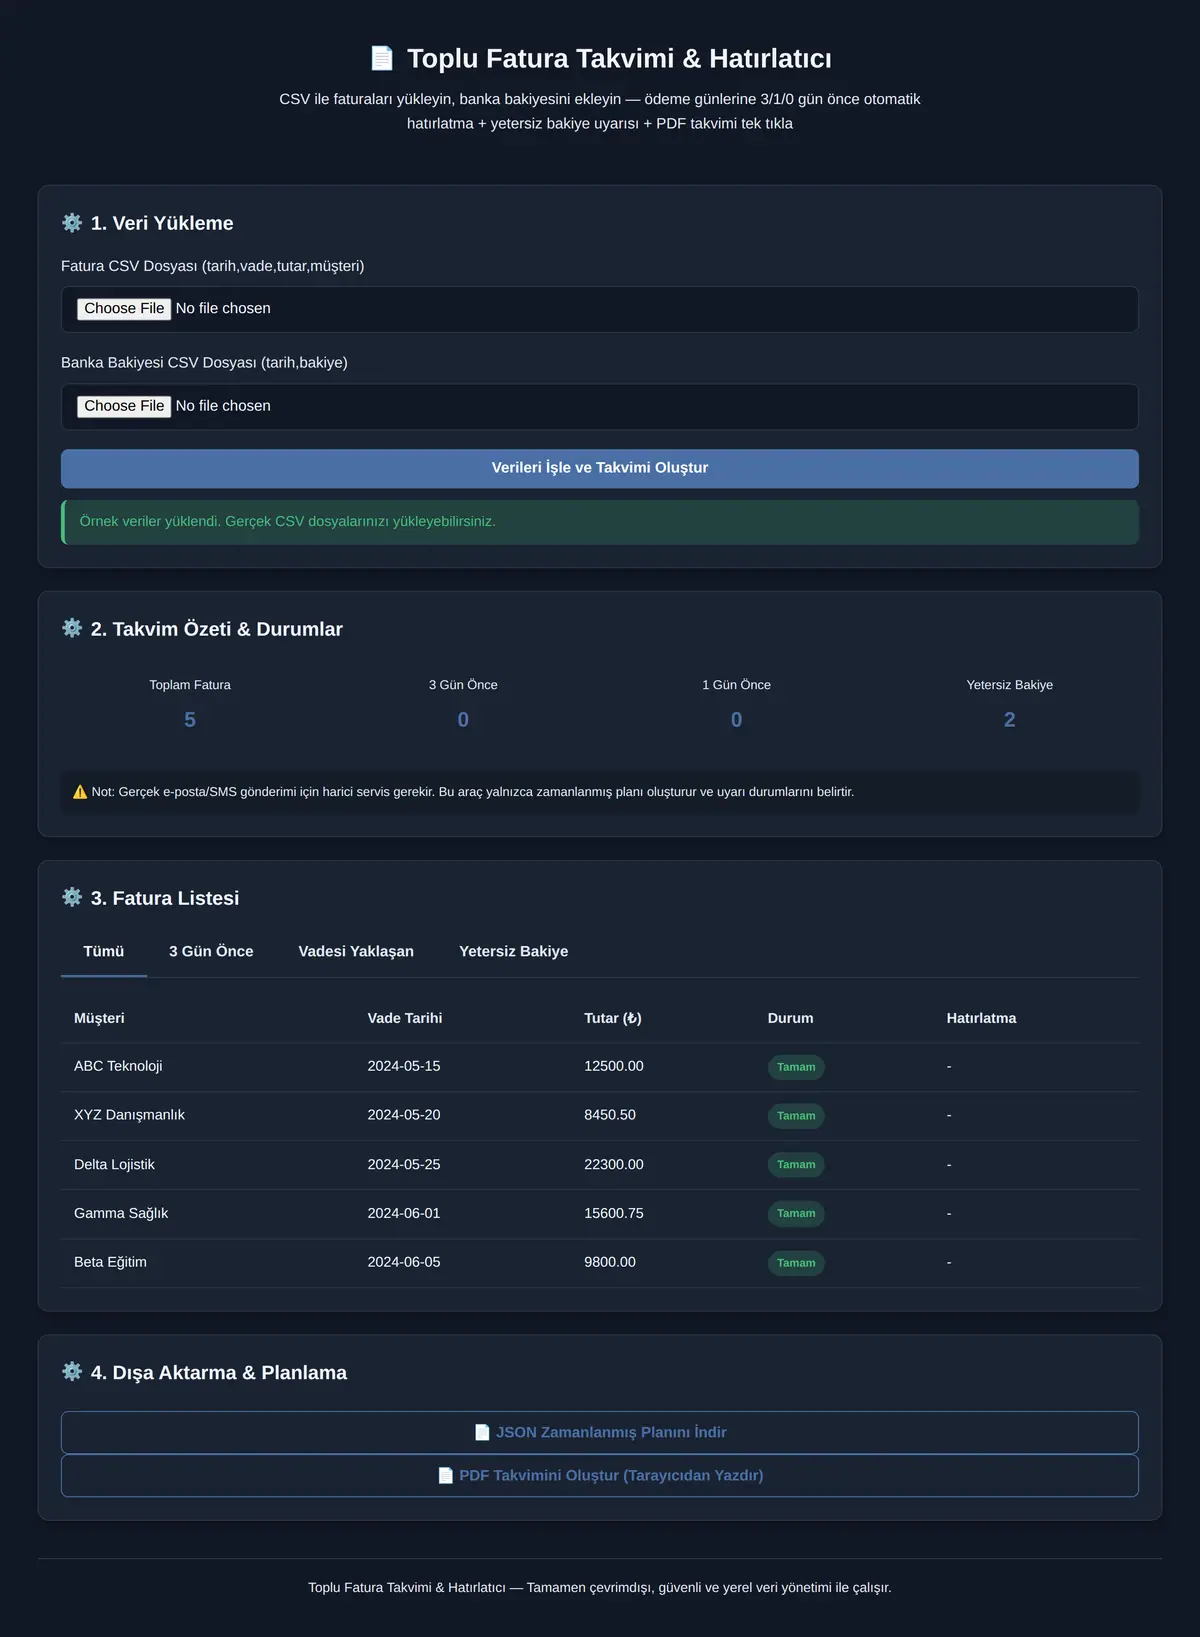Generate the PDF Takvimi via print
The image size is (1200, 1637).
[x=600, y=1475]
